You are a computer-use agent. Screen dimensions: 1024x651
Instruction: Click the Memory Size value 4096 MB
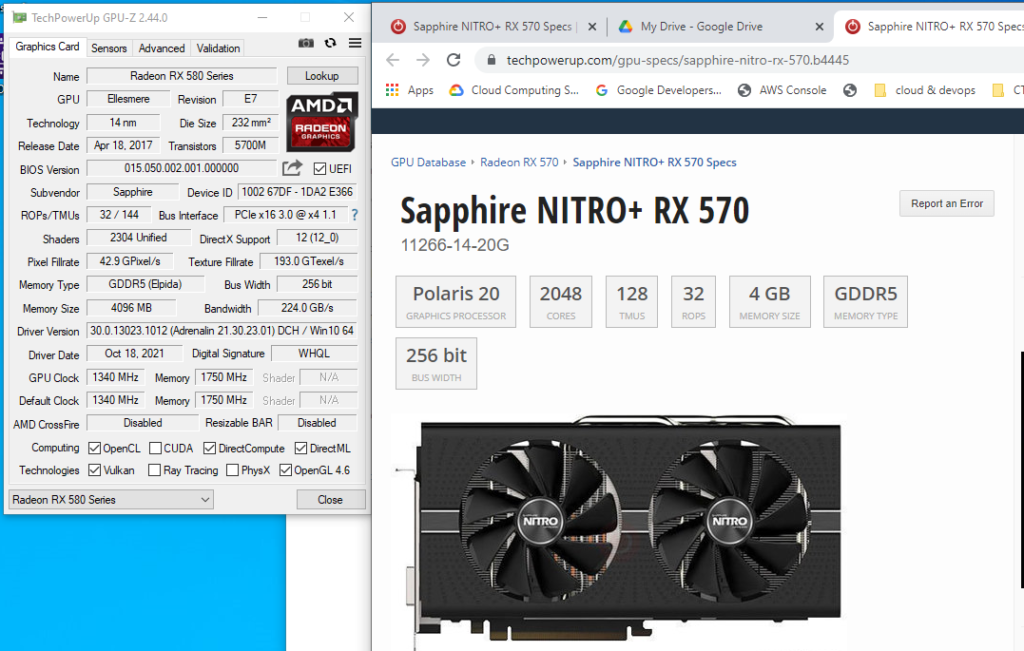point(131,308)
